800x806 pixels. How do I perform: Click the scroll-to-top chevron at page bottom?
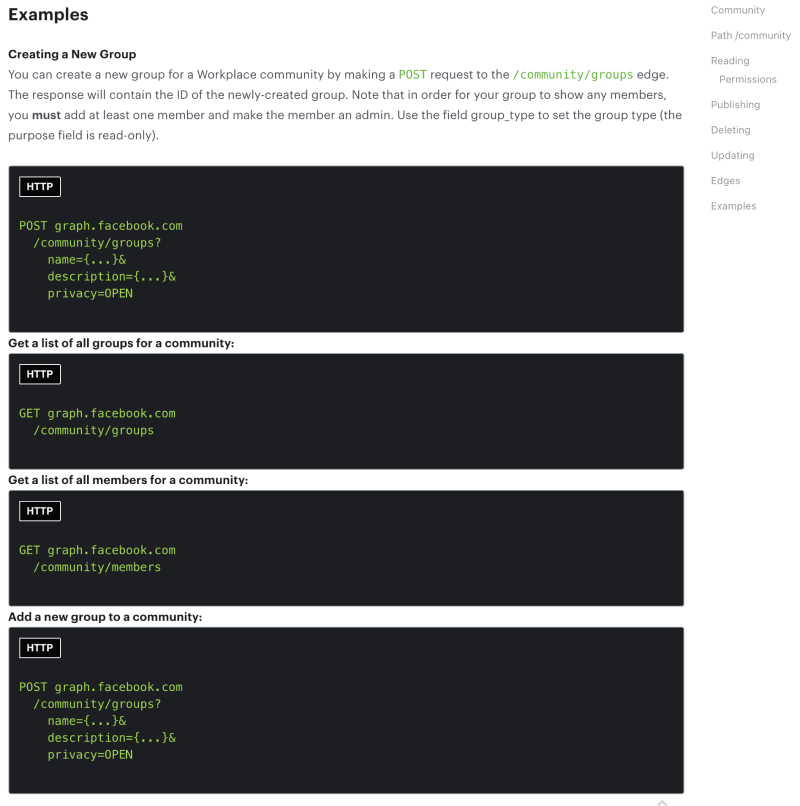click(661, 800)
